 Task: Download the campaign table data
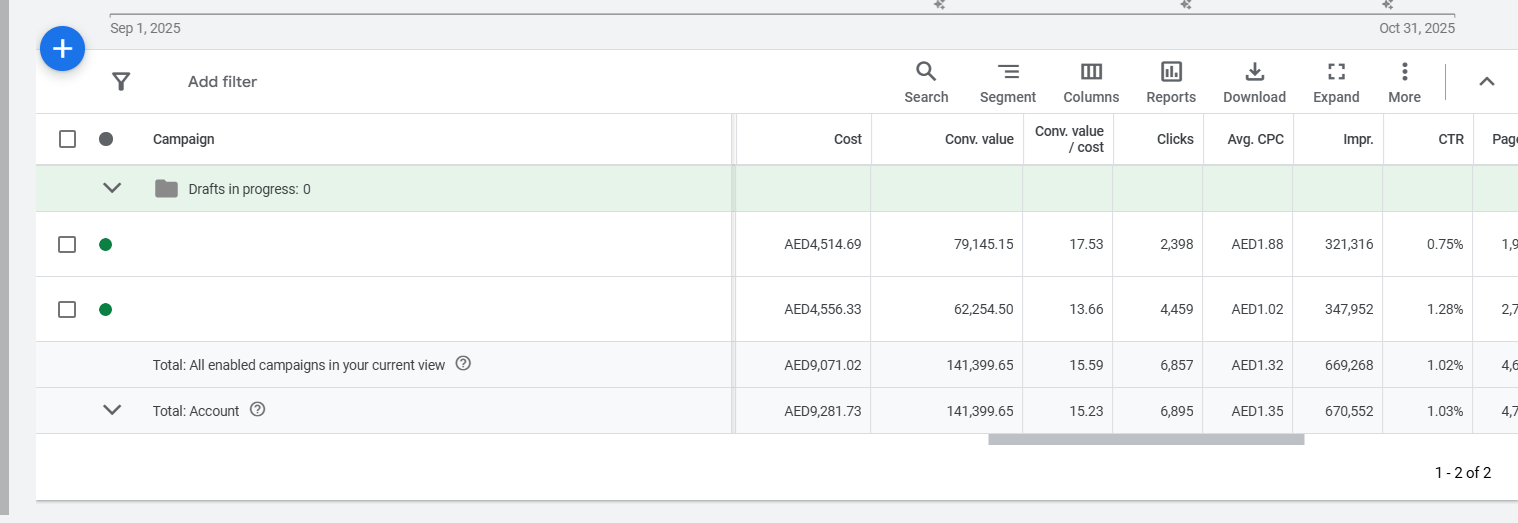coord(1254,82)
